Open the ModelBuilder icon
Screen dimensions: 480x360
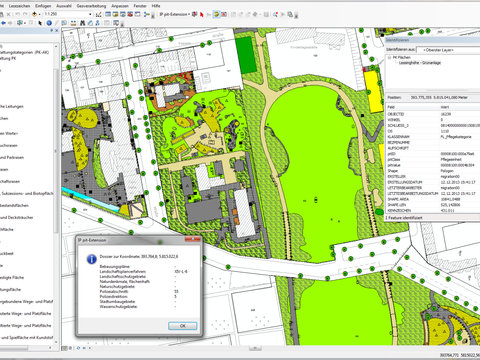(146, 14)
